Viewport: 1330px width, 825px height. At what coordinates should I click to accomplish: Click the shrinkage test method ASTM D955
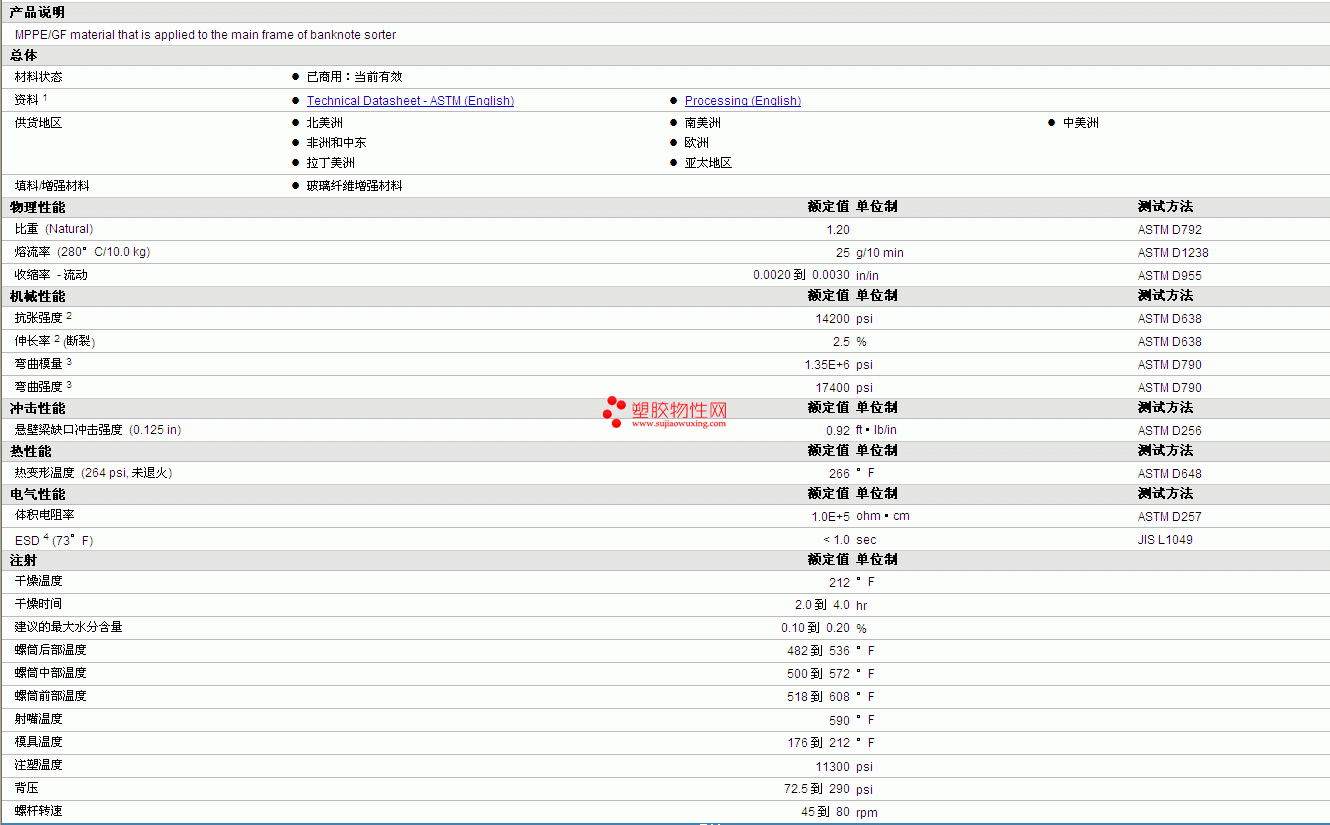click(1170, 276)
